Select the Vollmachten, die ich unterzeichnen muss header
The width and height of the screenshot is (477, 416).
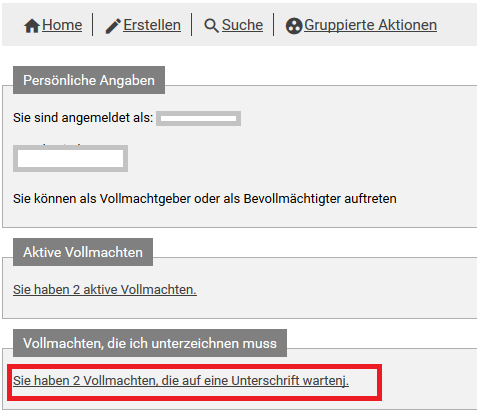[x=150, y=343]
